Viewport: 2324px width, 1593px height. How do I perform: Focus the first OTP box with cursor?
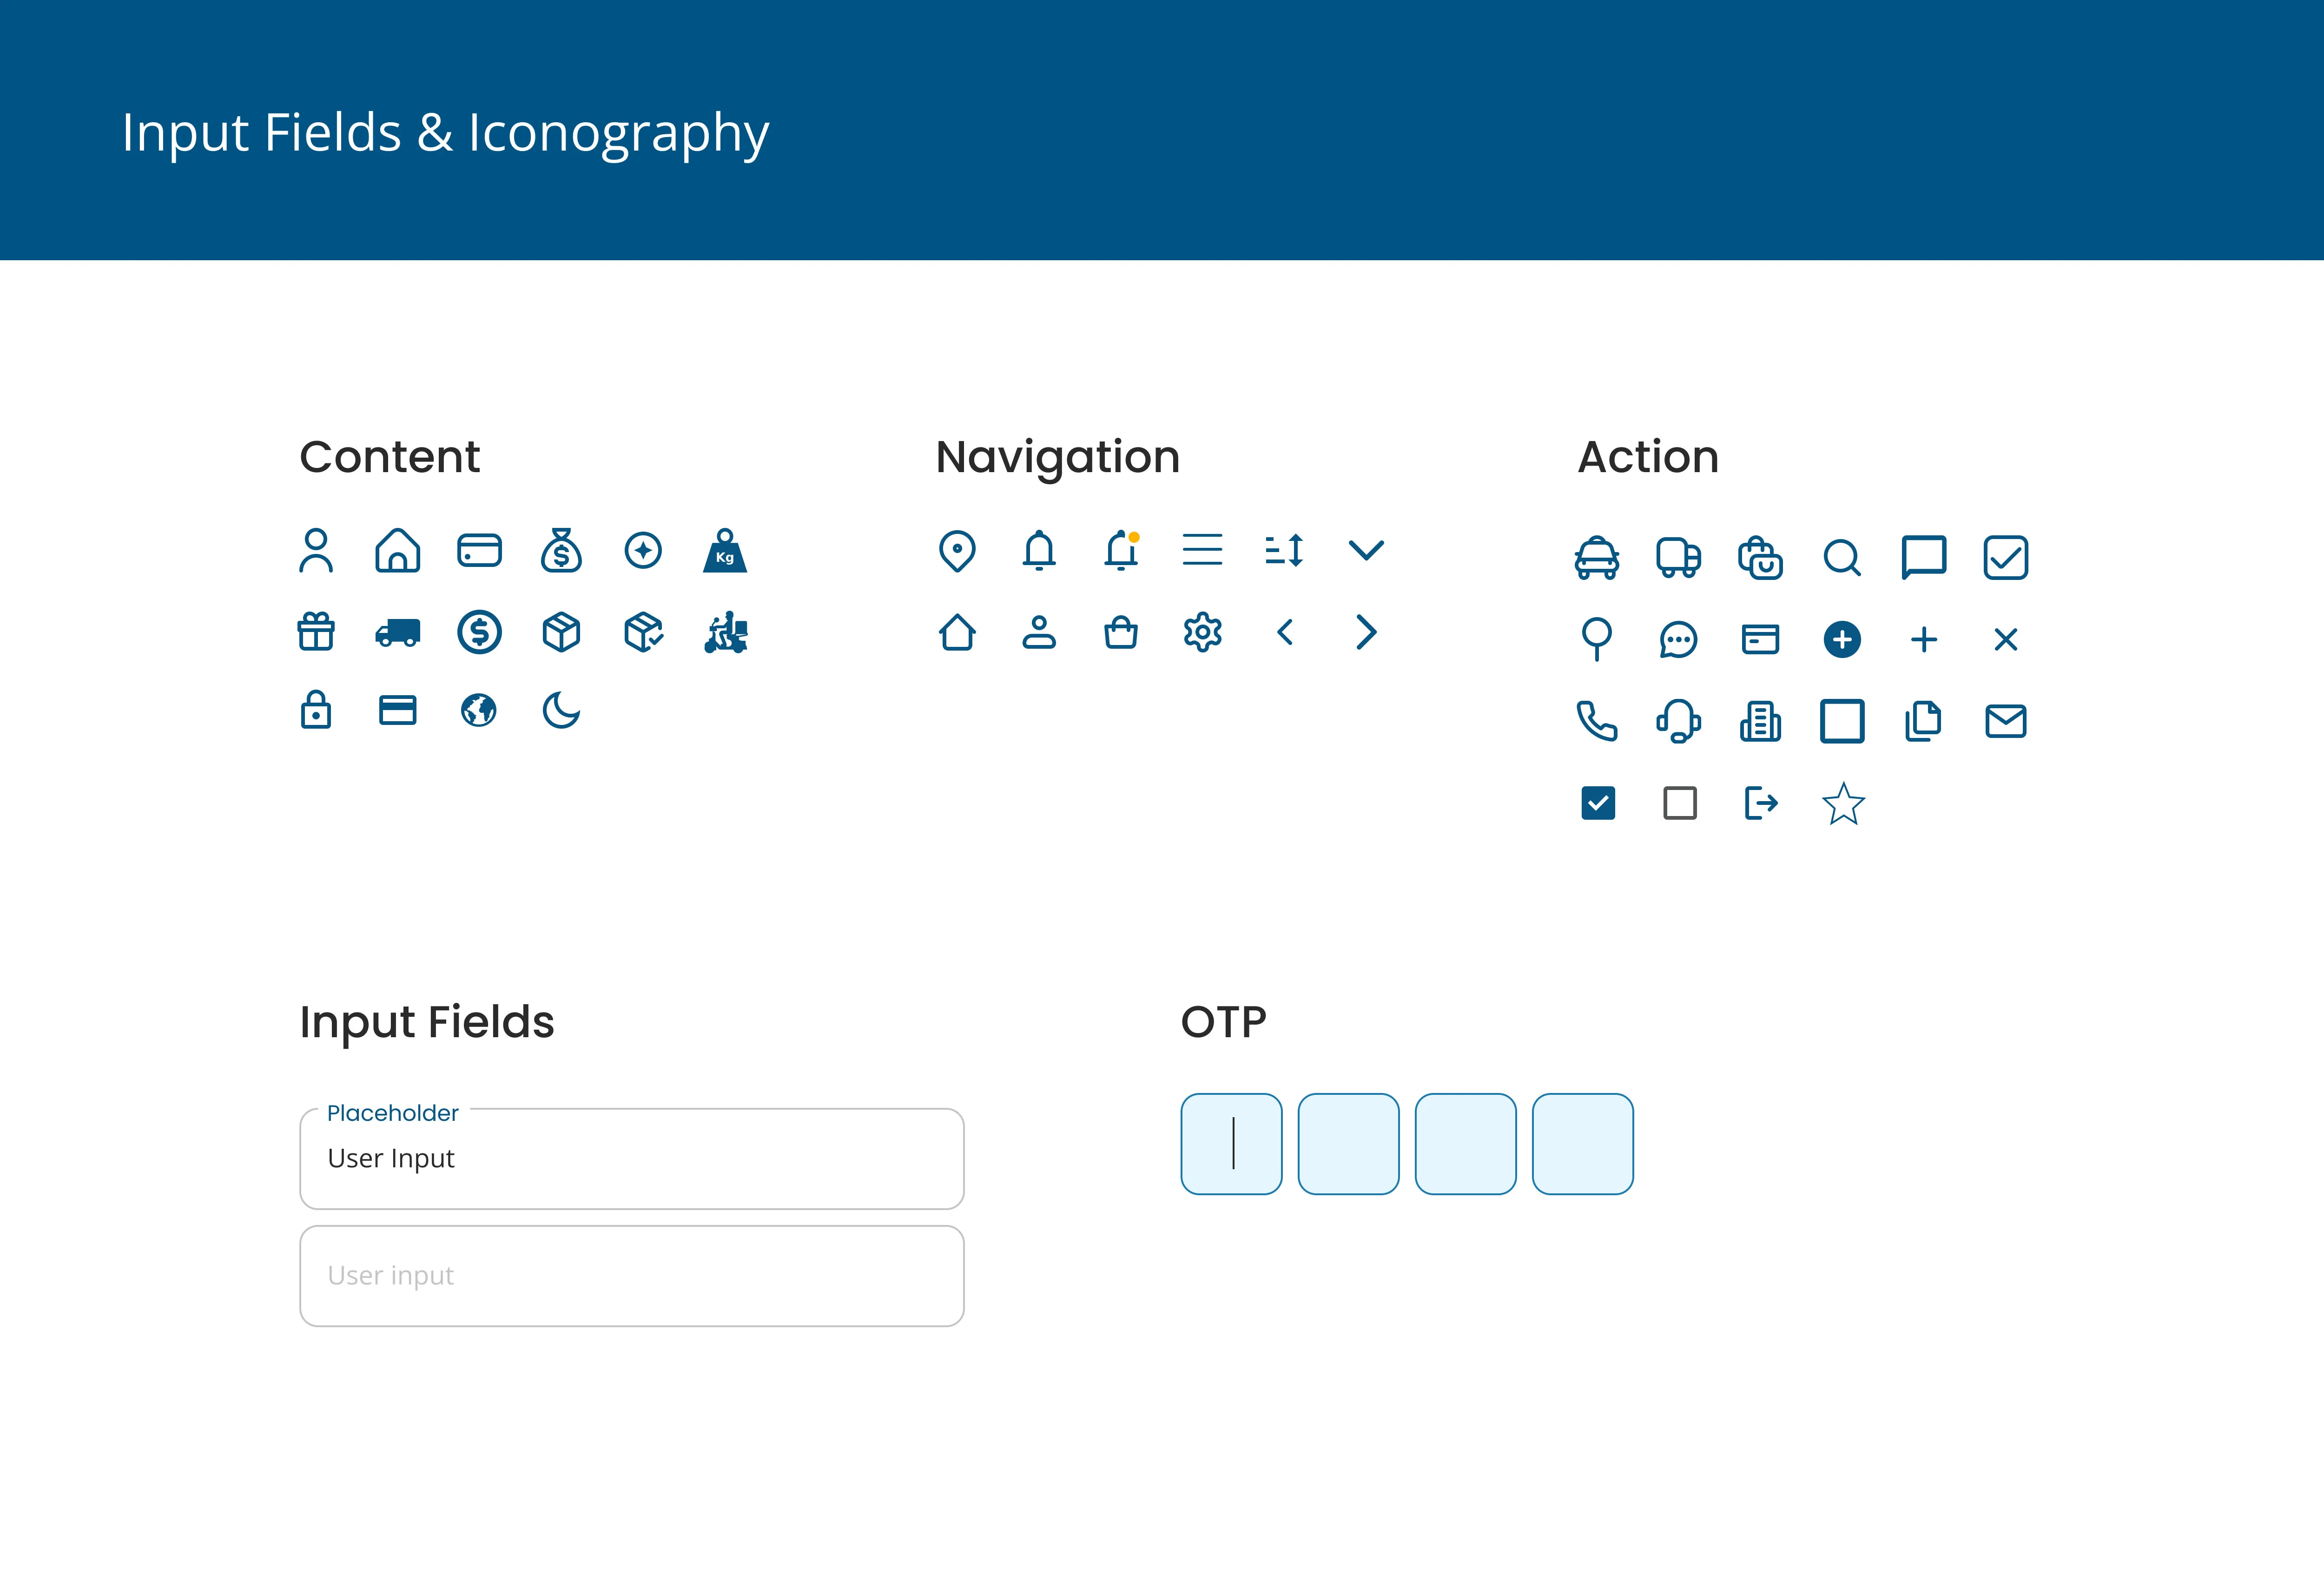tap(1232, 1144)
